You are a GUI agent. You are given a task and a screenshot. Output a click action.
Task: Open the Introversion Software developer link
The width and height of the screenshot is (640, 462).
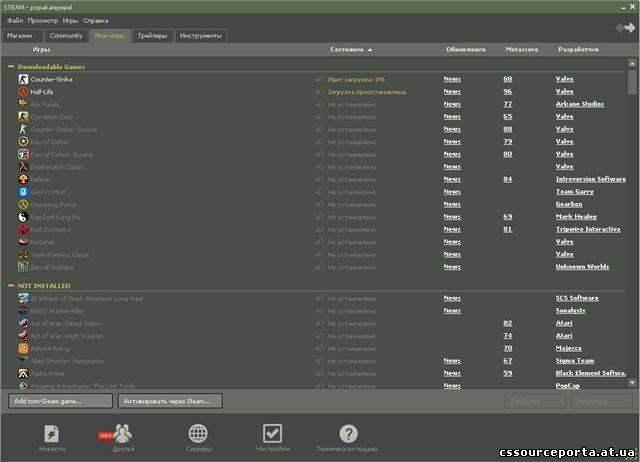[x=591, y=179]
